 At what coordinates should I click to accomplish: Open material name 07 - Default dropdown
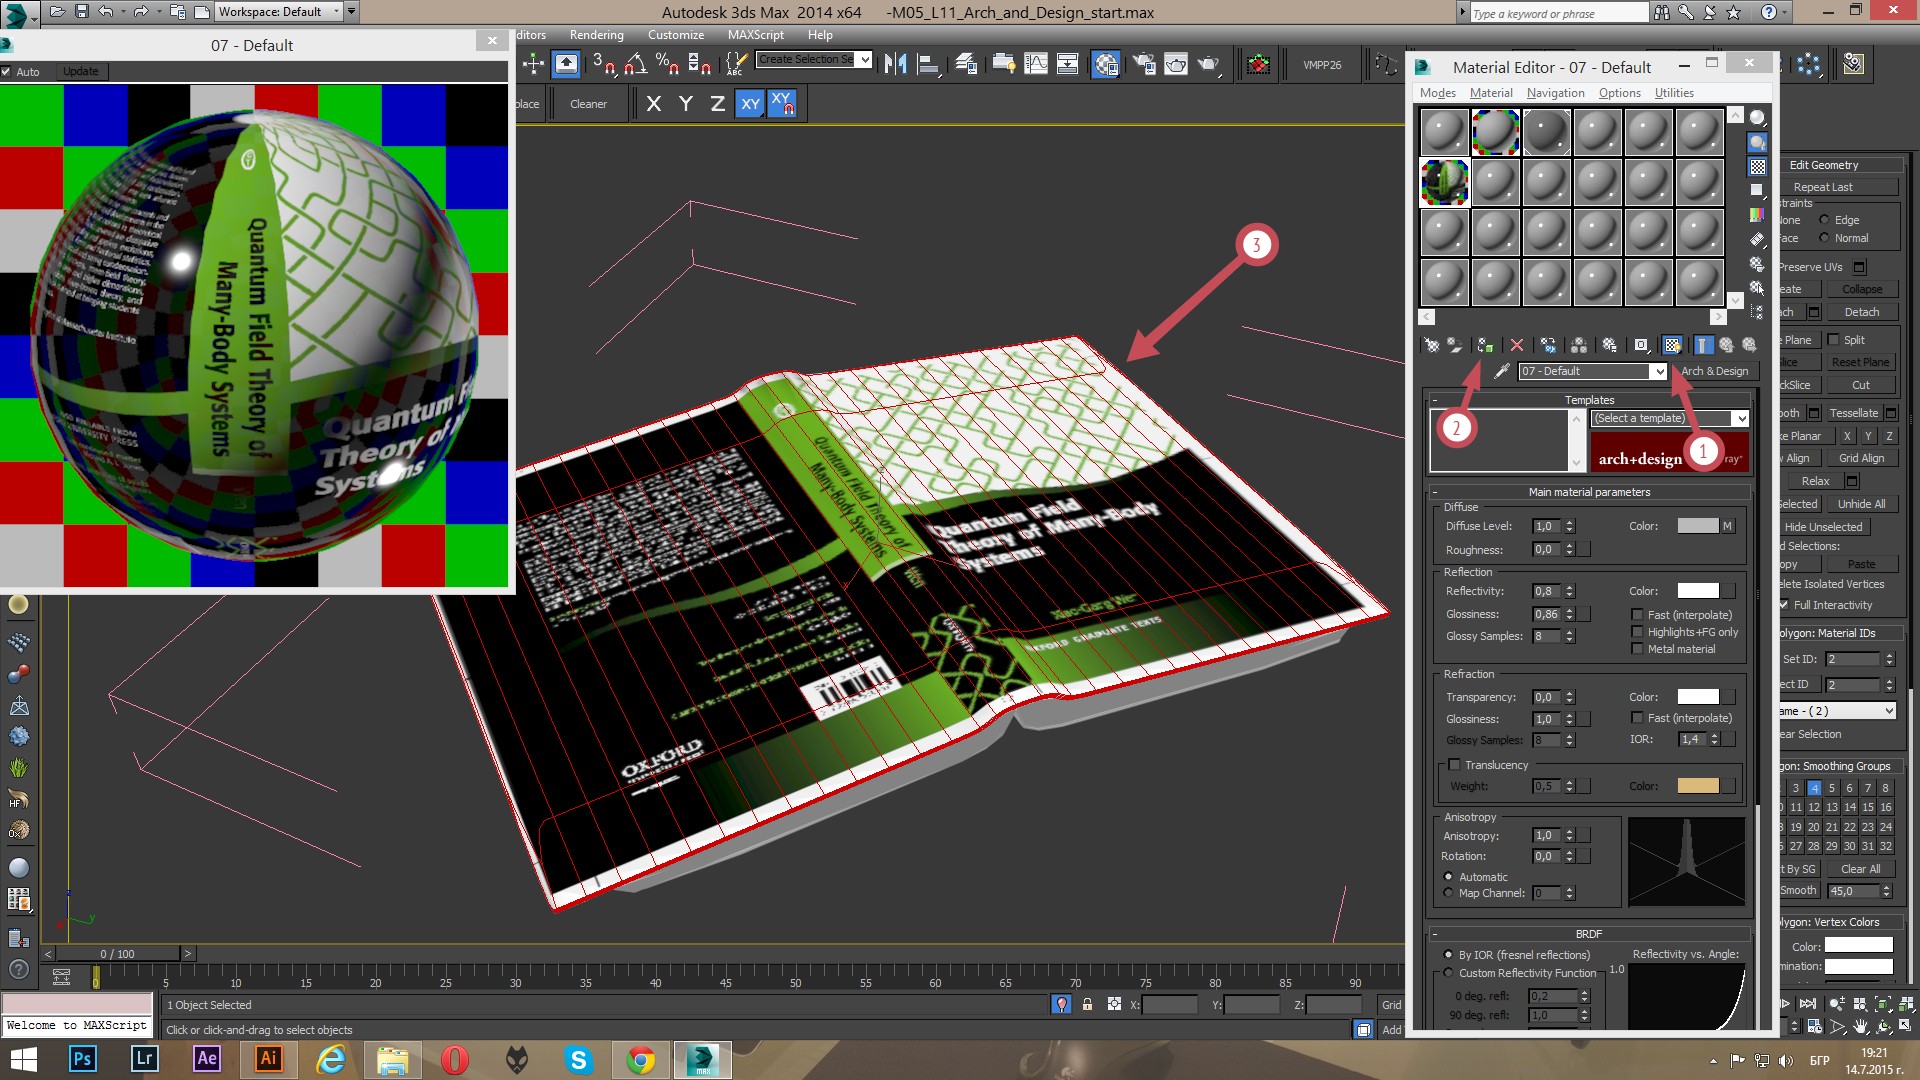pos(1659,371)
